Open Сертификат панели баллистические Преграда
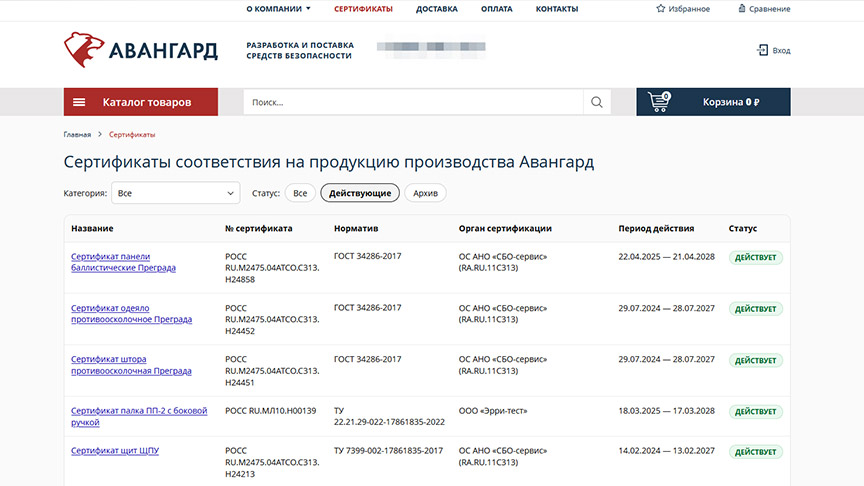 pyautogui.click(x=123, y=262)
